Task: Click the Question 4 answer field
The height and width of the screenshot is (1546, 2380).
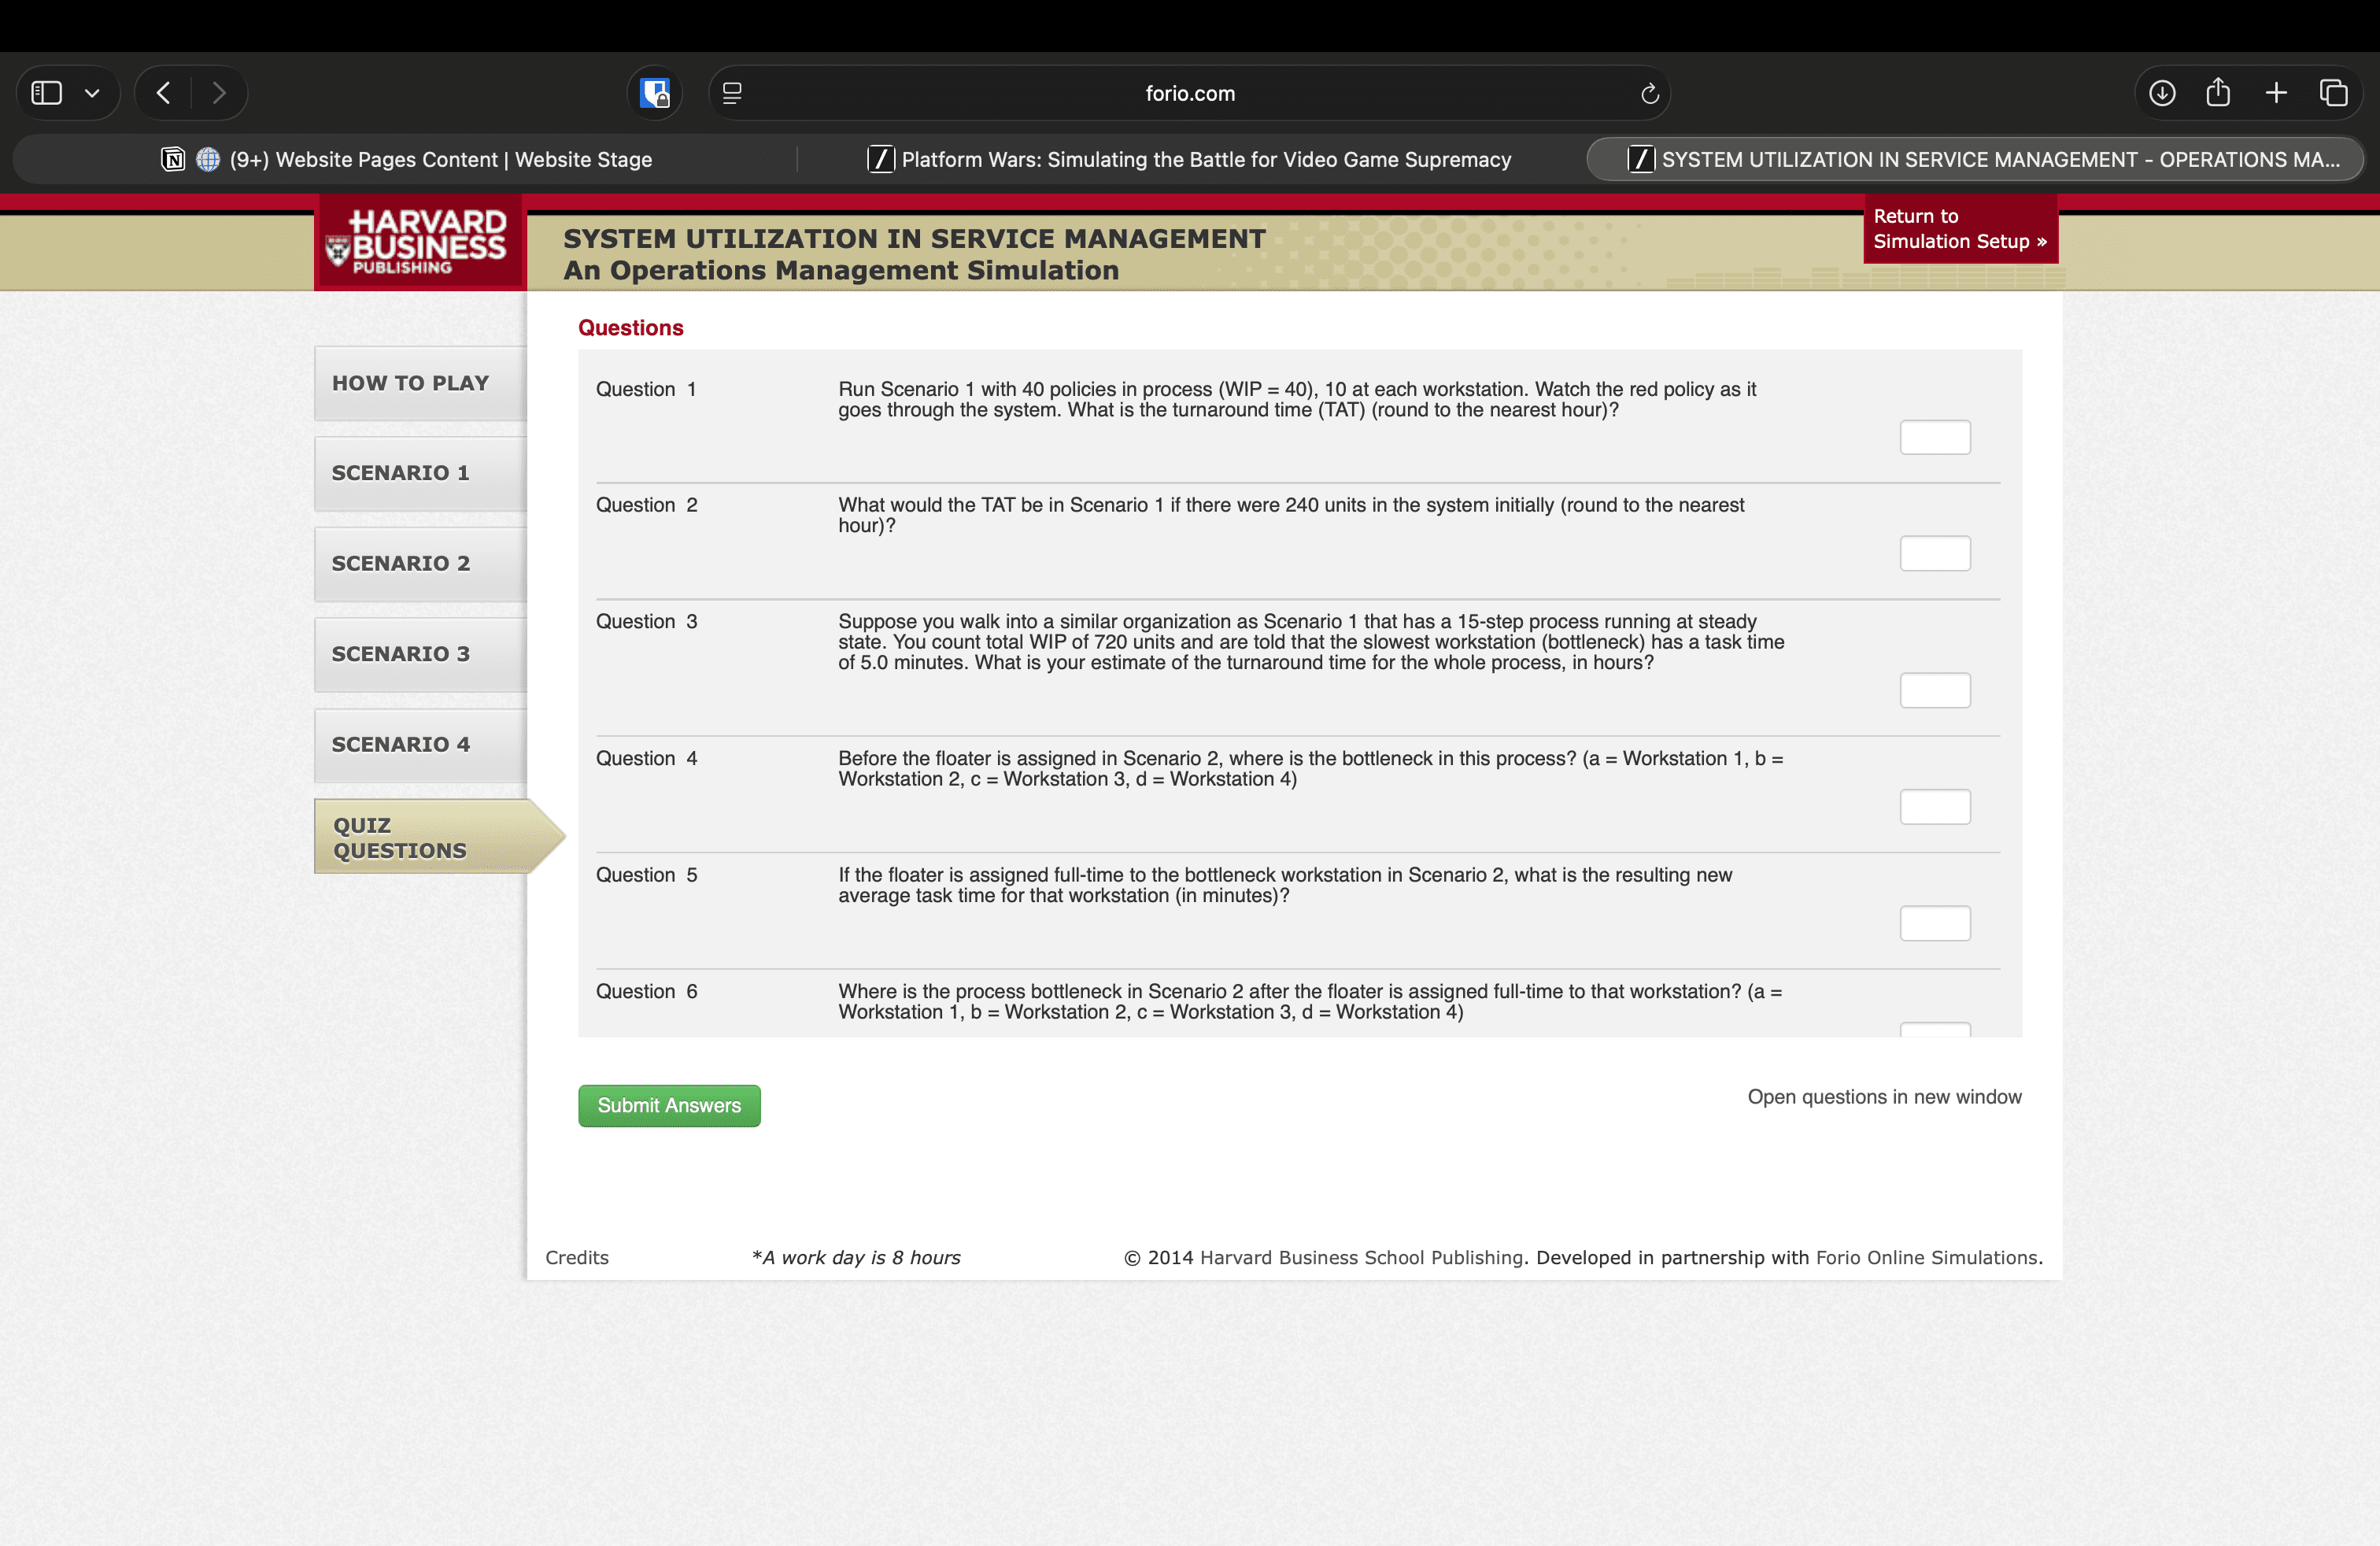Action: point(1934,806)
